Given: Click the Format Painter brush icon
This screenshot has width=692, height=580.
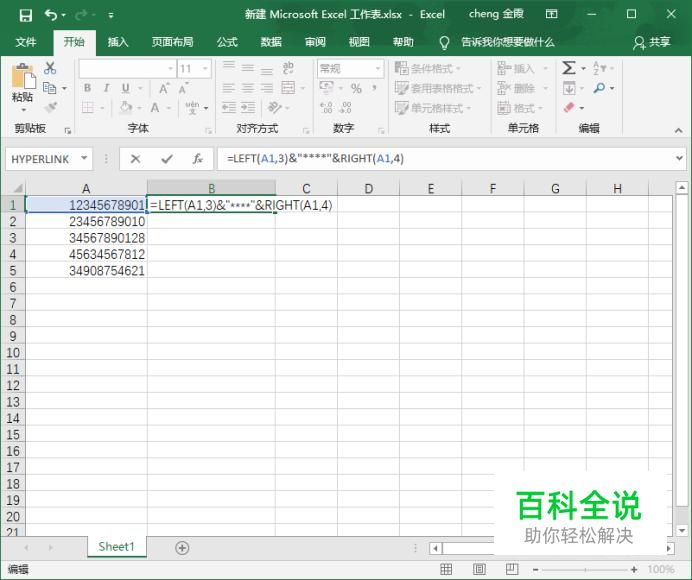Looking at the screenshot, I should [x=50, y=107].
